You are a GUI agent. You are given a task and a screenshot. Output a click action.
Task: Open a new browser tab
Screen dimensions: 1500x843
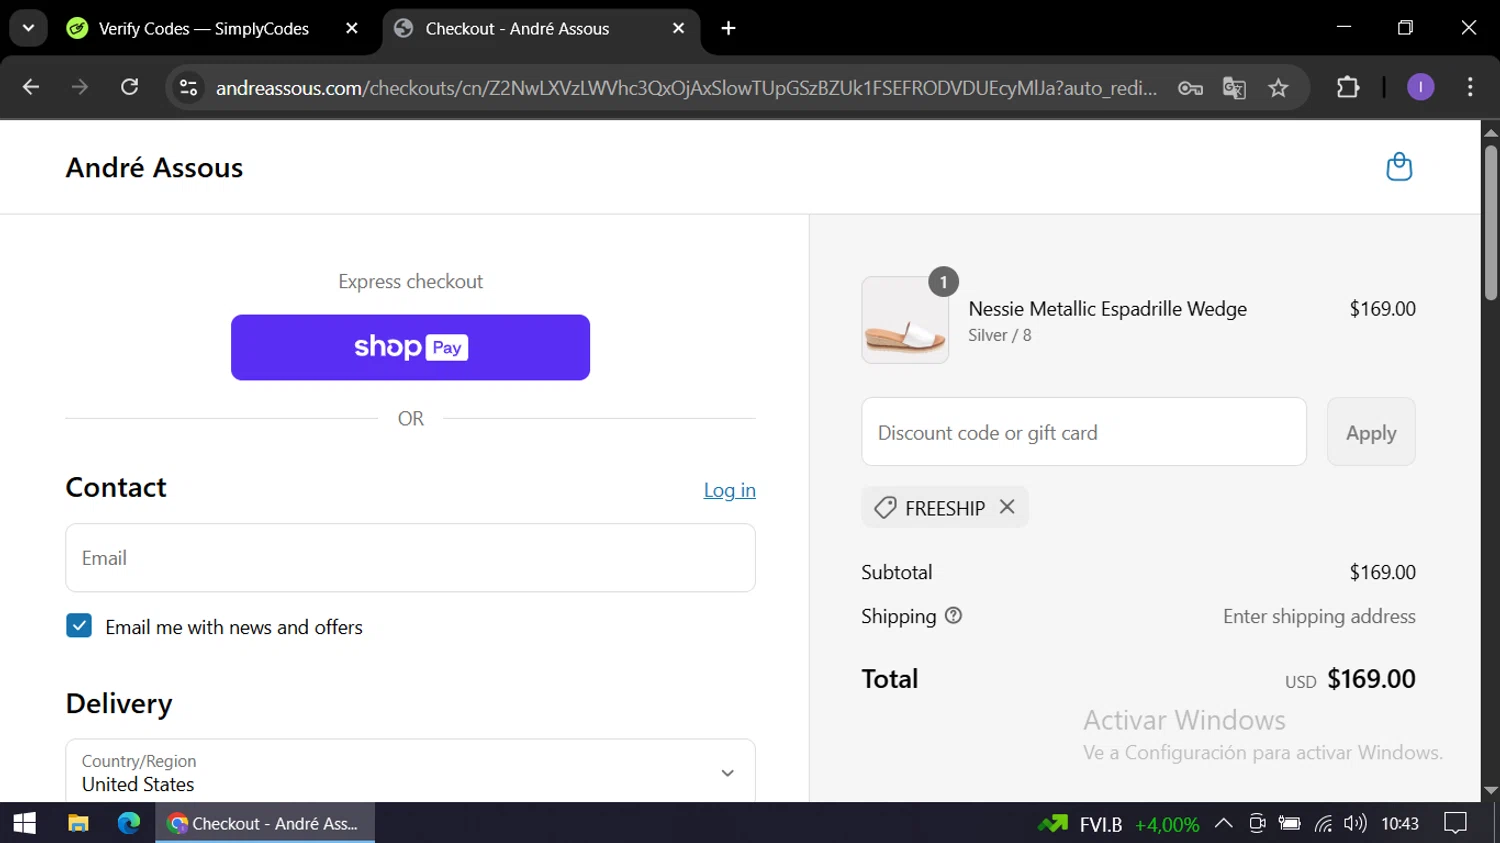click(728, 28)
